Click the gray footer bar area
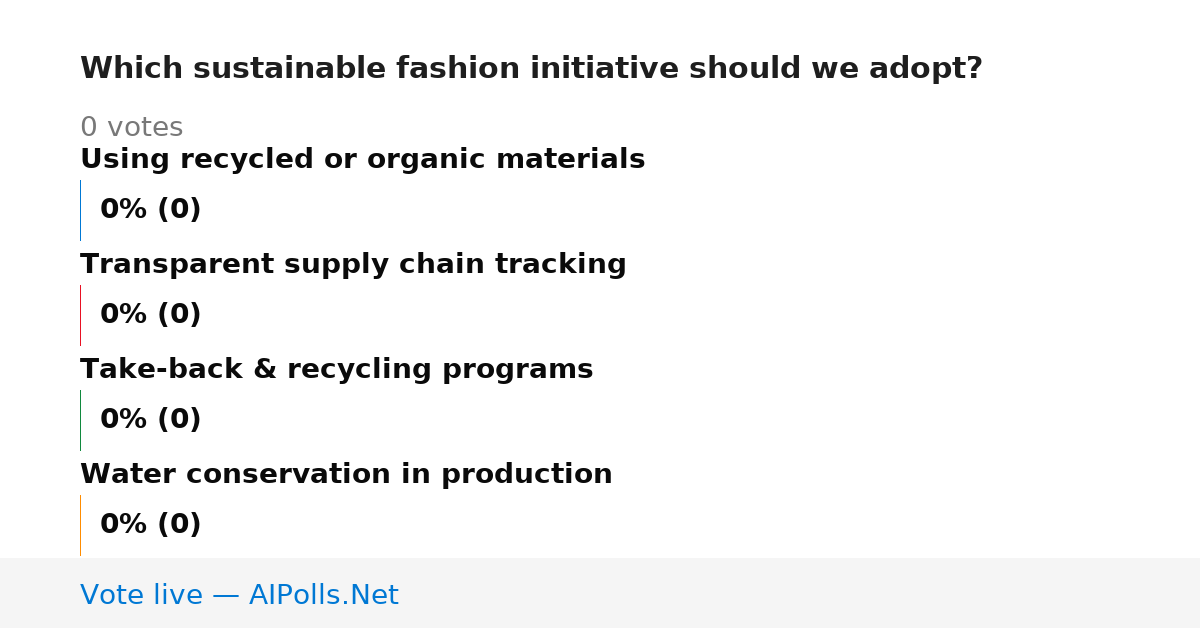This screenshot has height=628, width=1200. pos(600,593)
